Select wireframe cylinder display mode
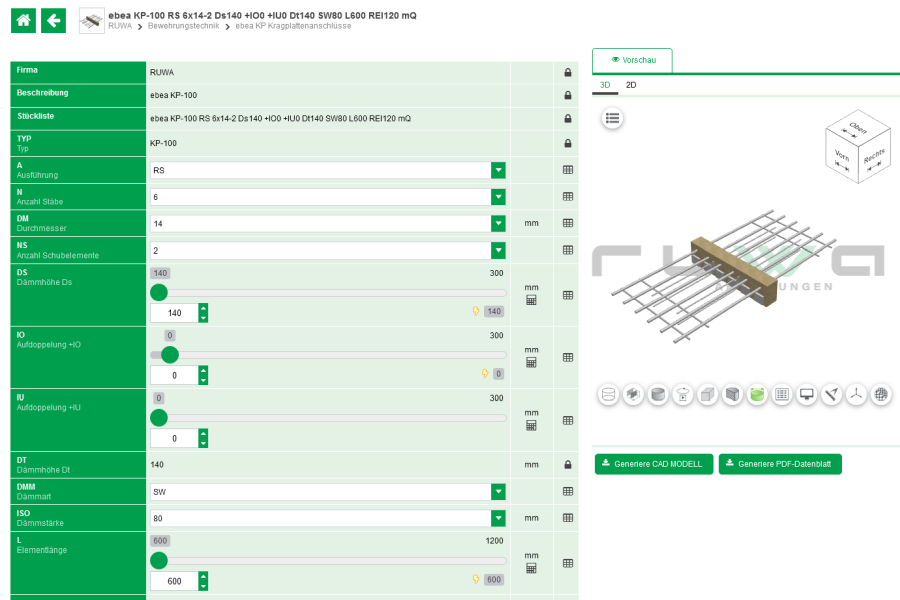Image resolution: width=900 pixels, height=600 pixels. [x=608, y=395]
